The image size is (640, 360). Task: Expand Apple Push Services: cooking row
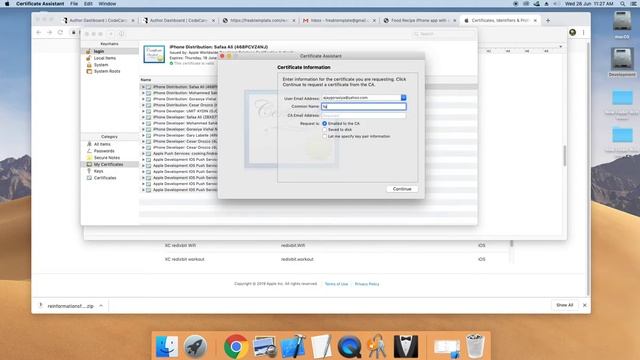point(143,153)
